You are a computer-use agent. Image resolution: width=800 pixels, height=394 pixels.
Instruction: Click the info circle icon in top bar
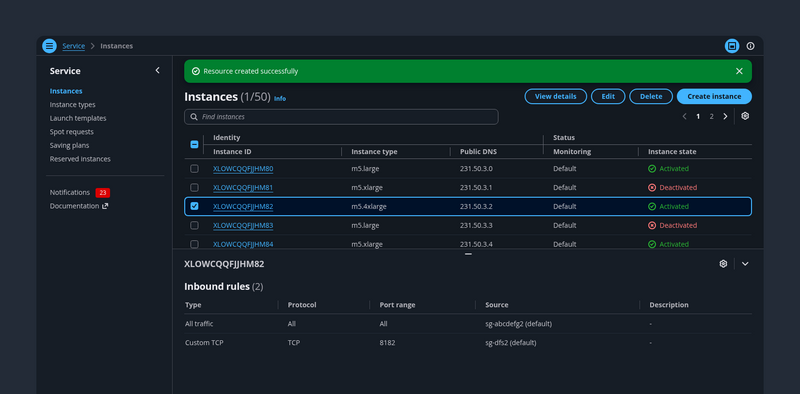750,46
